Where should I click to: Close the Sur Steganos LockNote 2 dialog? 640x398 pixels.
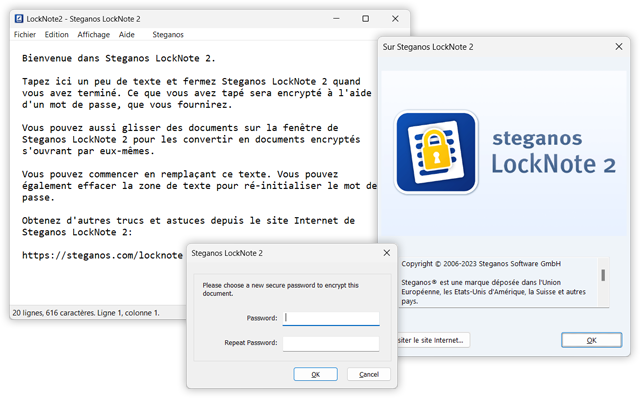[619, 47]
